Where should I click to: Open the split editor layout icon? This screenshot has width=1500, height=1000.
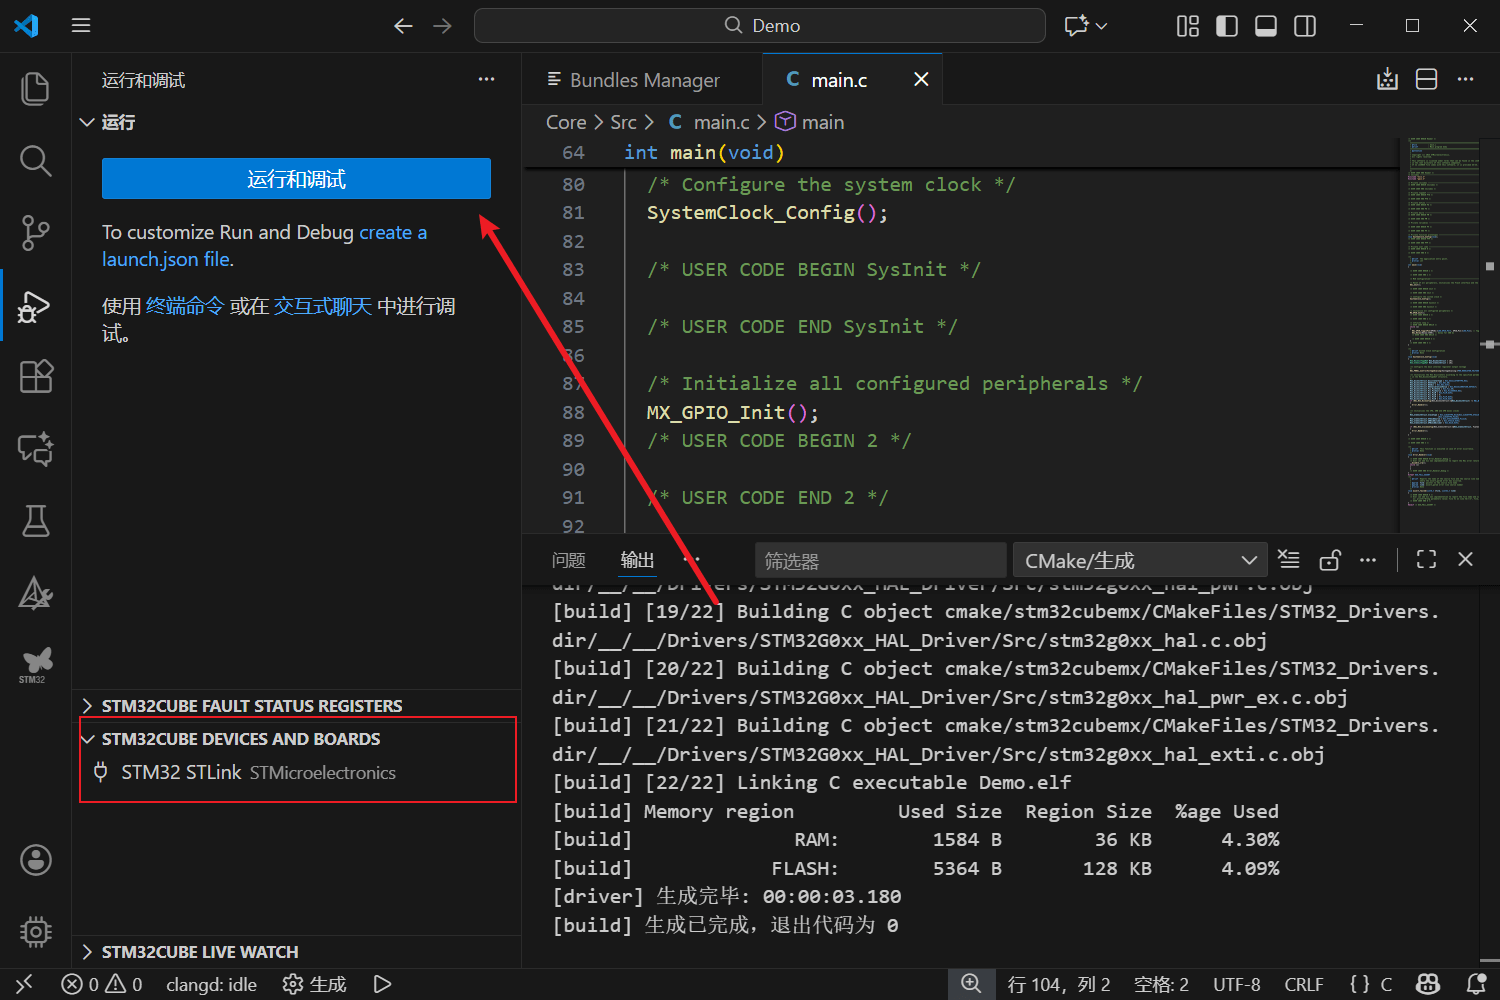coord(1426,80)
